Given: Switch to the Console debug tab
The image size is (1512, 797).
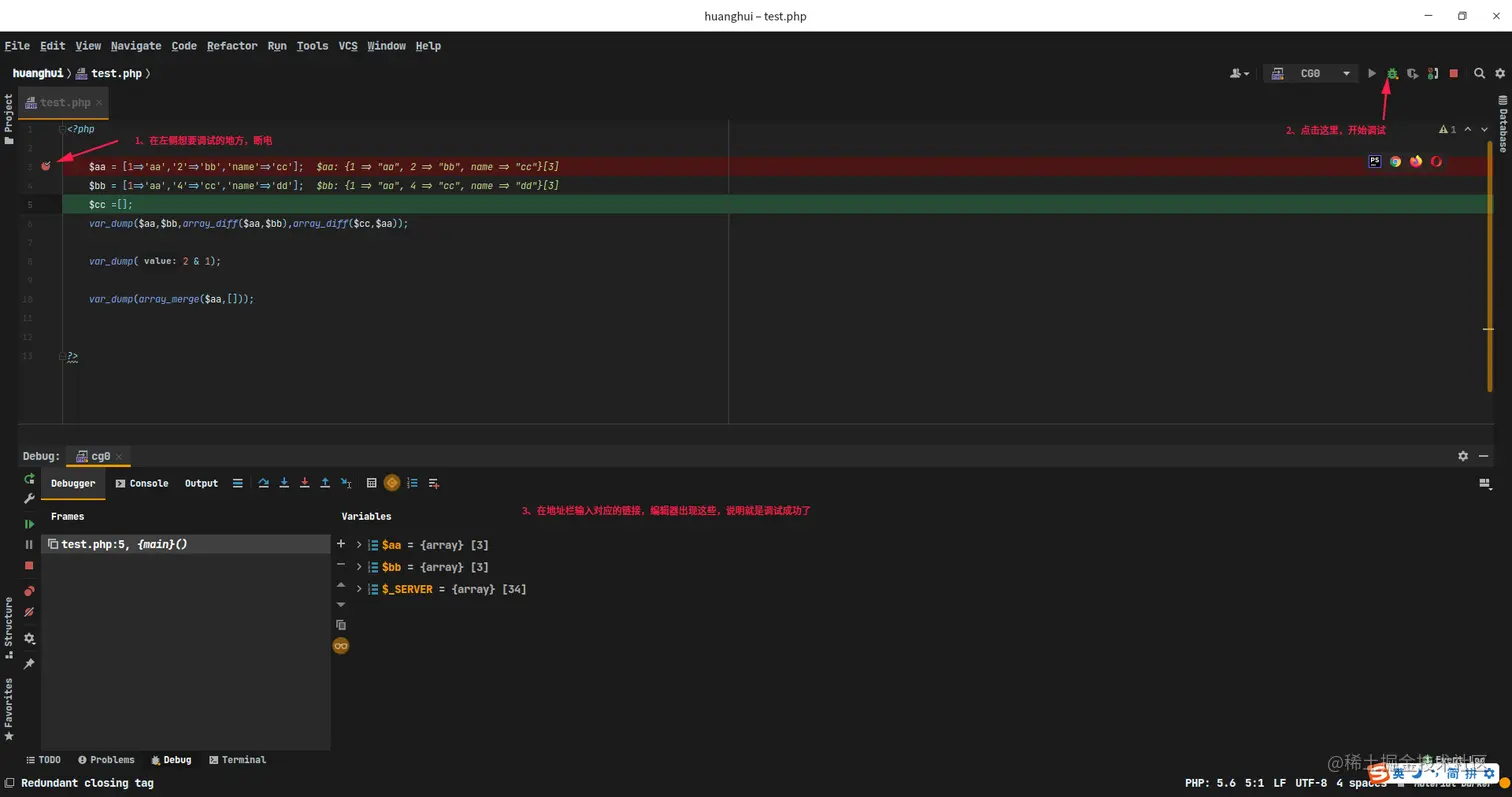Looking at the screenshot, I should 142,483.
